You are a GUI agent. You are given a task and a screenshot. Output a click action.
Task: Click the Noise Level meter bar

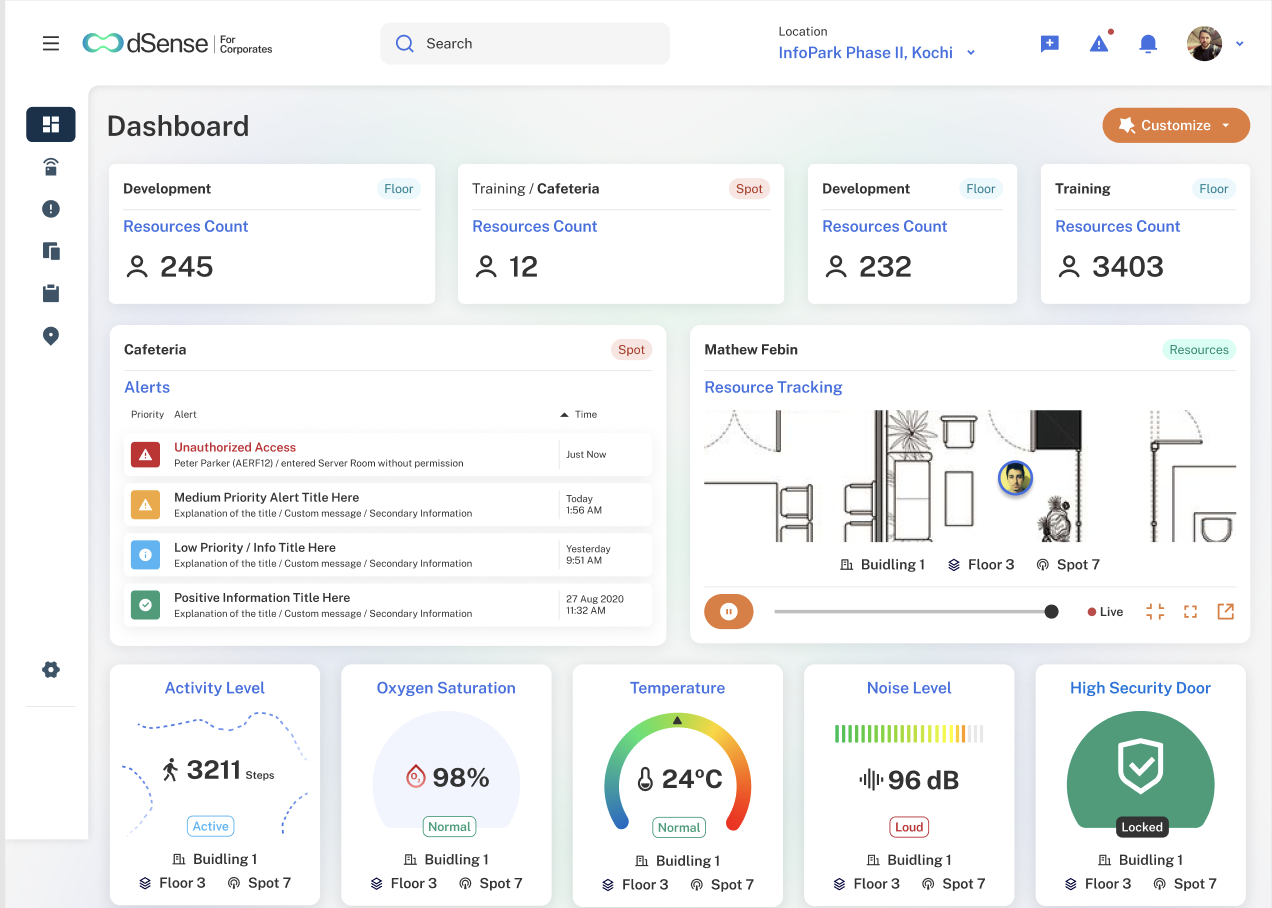tap(909, 734)
